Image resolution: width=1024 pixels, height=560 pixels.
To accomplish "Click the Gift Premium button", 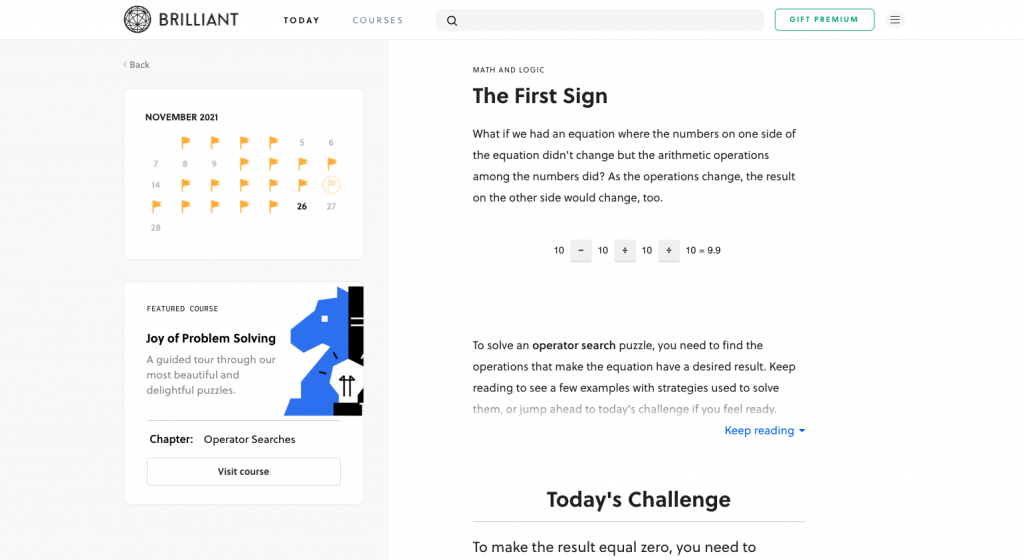I will coord(824,20).
